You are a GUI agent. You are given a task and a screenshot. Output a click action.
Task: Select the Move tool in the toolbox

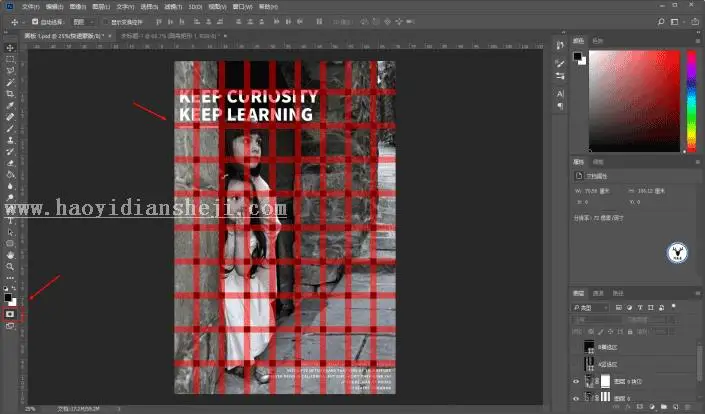(x=10, y=48)
